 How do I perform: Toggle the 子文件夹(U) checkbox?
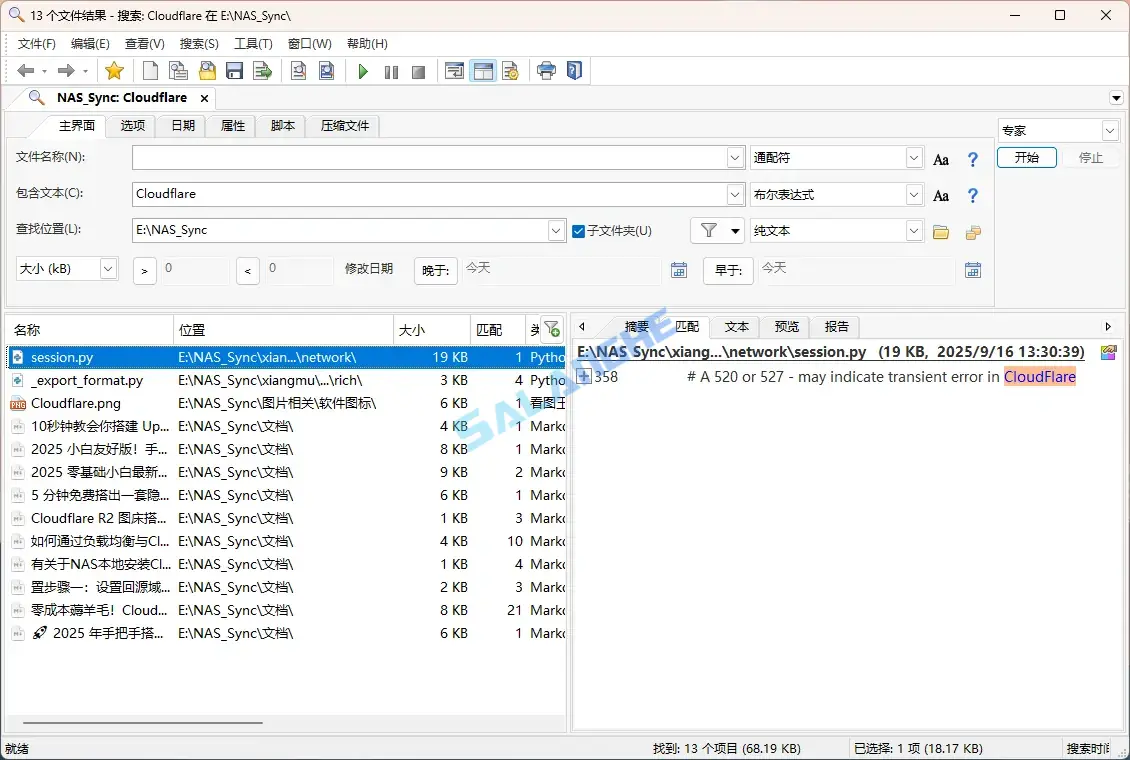pyautogui.click(x=577, y=230)
